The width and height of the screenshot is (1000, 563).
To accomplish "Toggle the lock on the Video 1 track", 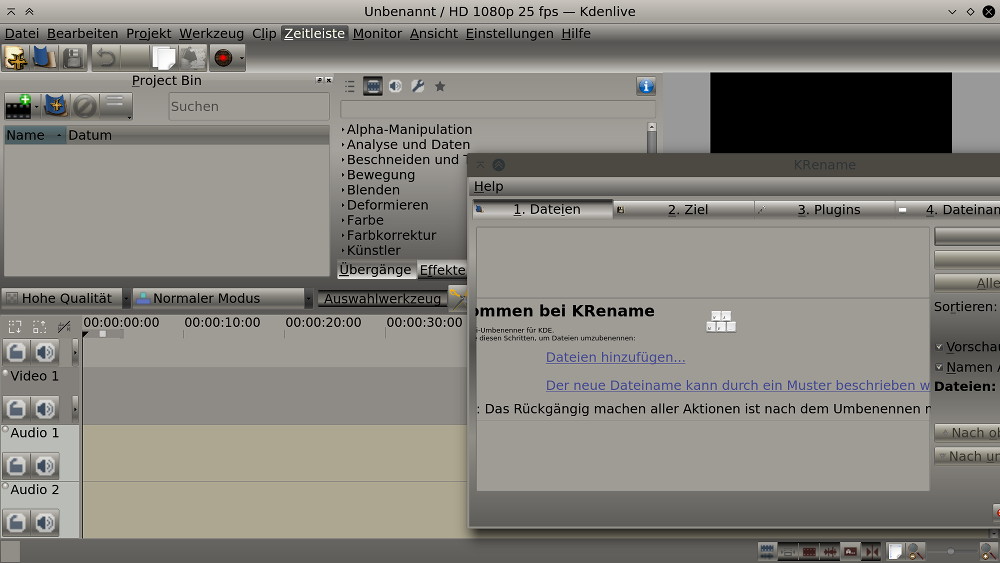I will click(x=17, y=409).
